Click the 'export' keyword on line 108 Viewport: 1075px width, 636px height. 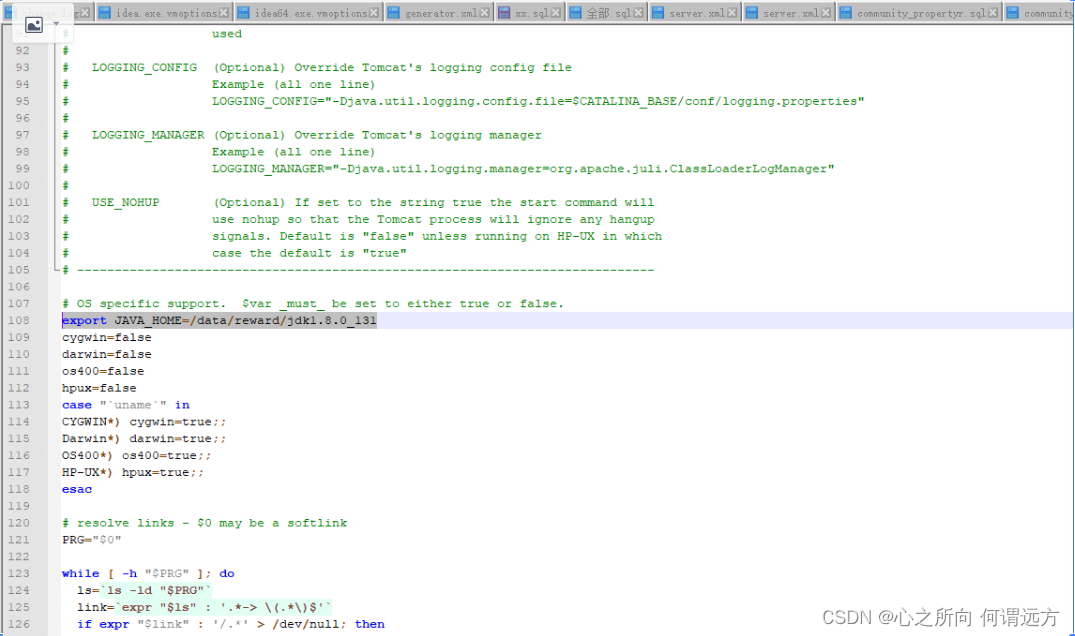[84, 320]
